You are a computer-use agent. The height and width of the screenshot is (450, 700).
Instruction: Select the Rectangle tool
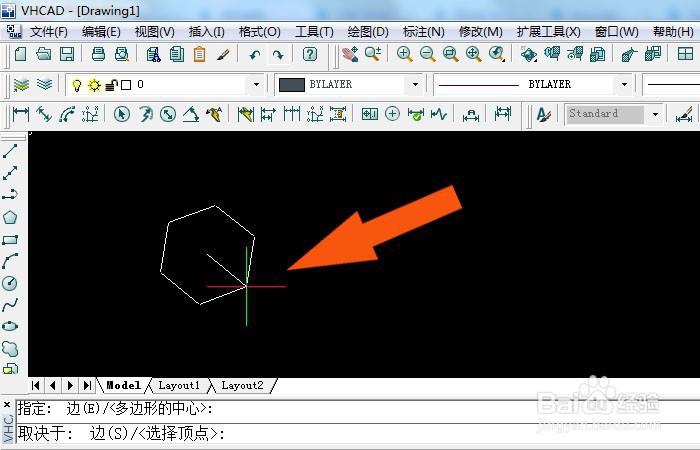pyautogui.click(x=10, y=240)
